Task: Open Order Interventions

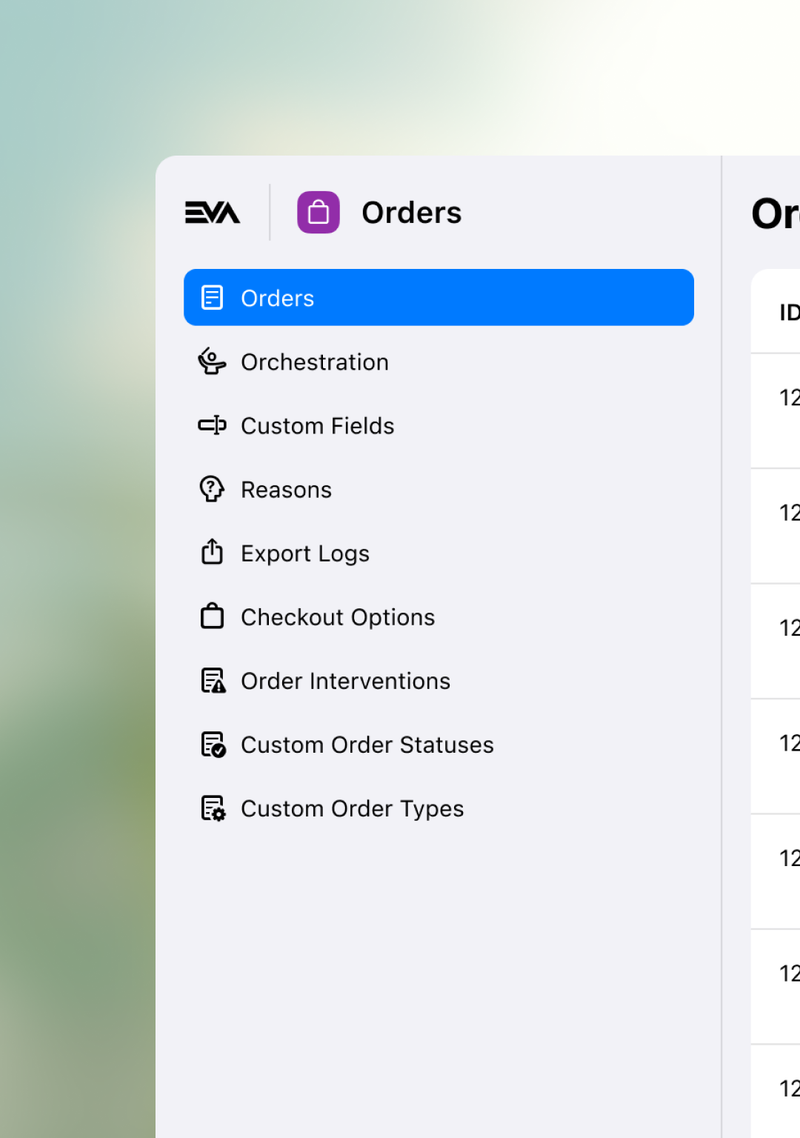Action: coord(345,680)
